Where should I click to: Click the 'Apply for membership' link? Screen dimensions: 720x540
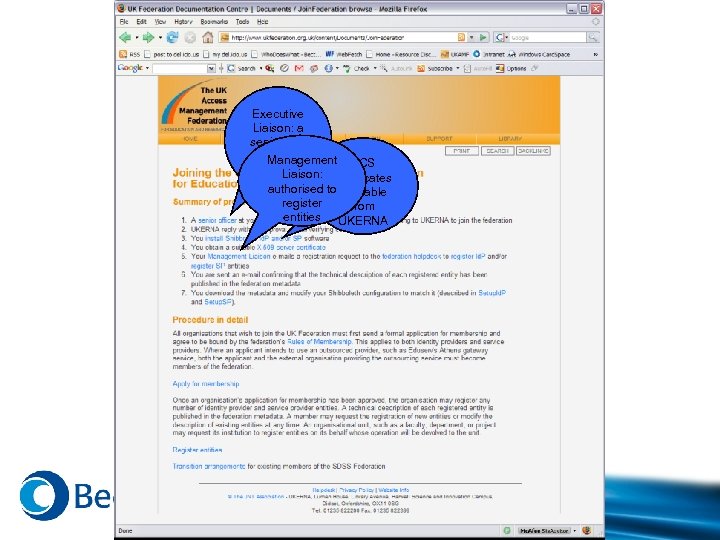206,384
